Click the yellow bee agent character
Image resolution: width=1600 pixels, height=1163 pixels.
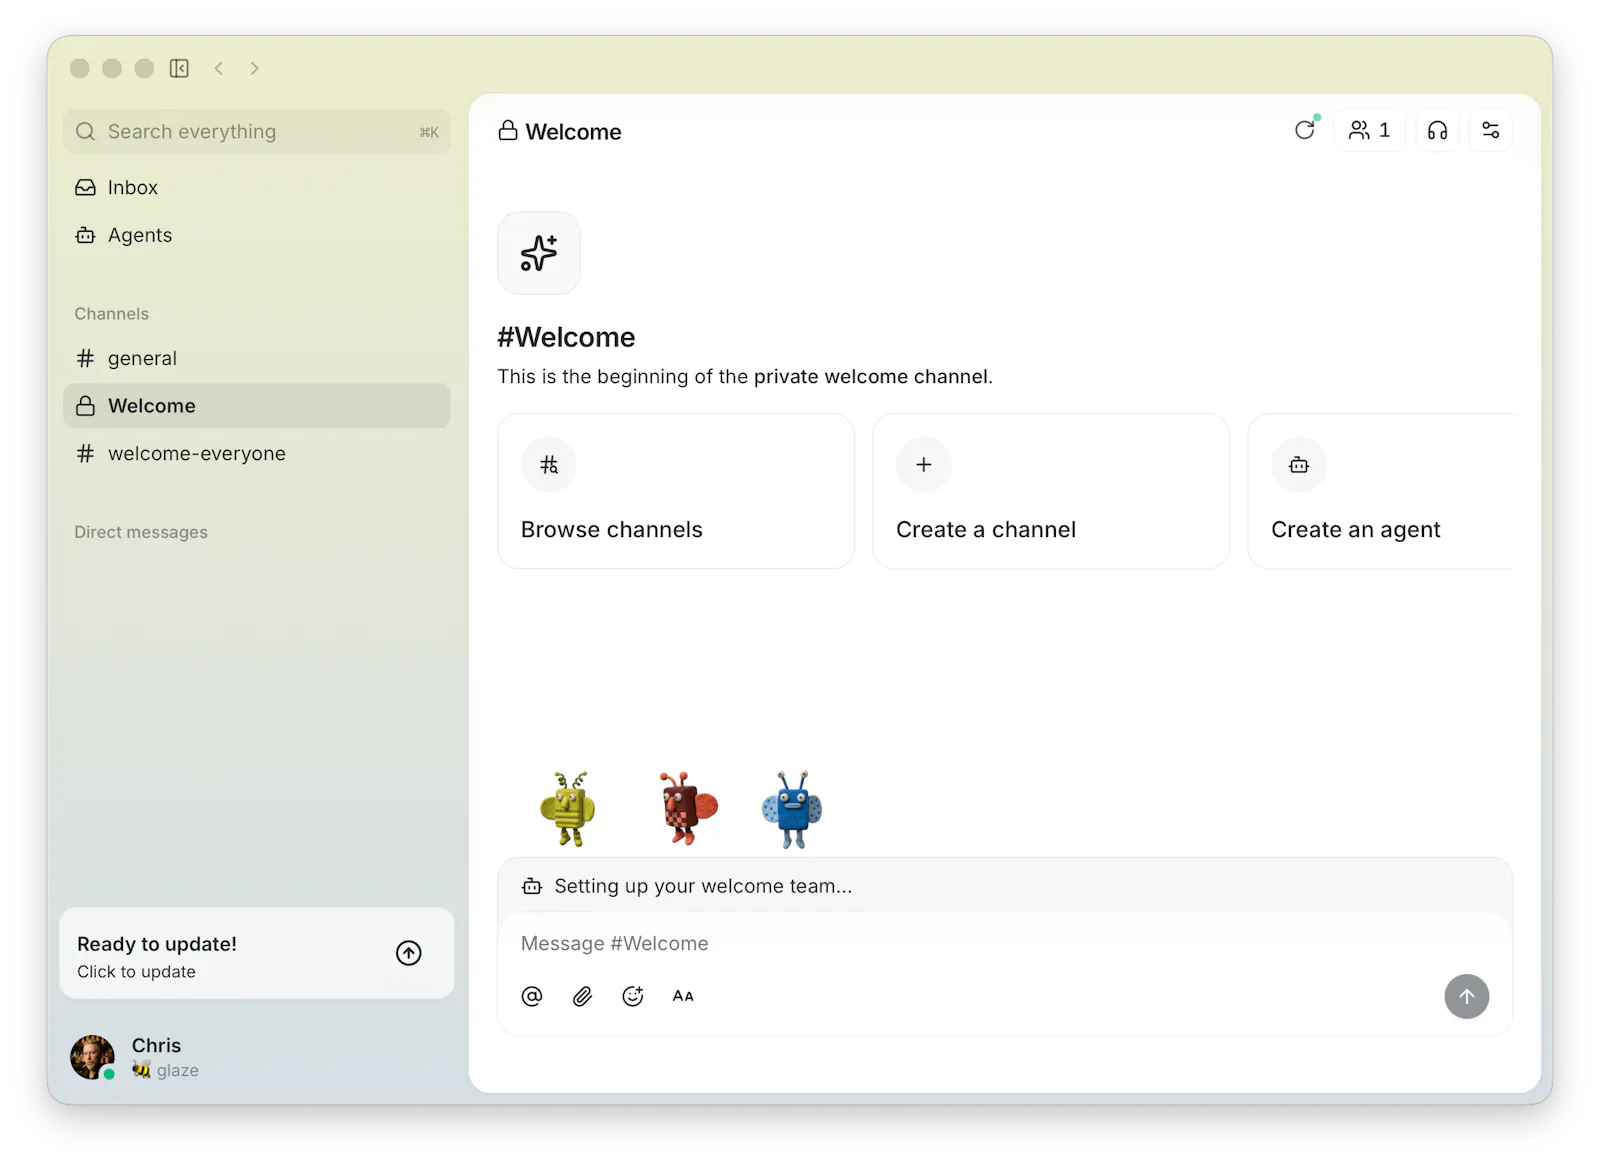coord(568,809)
